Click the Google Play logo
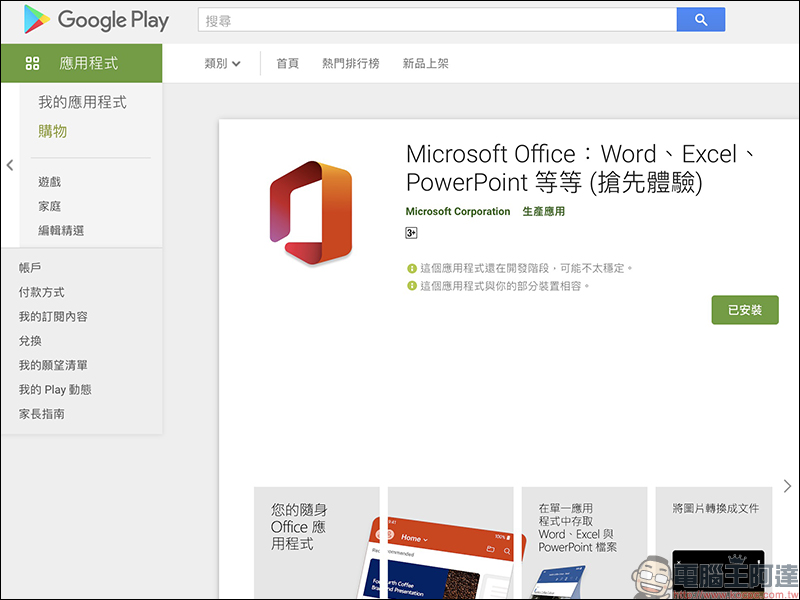The height and width of the screenshot is (600, 800). [x=96, y=20]
